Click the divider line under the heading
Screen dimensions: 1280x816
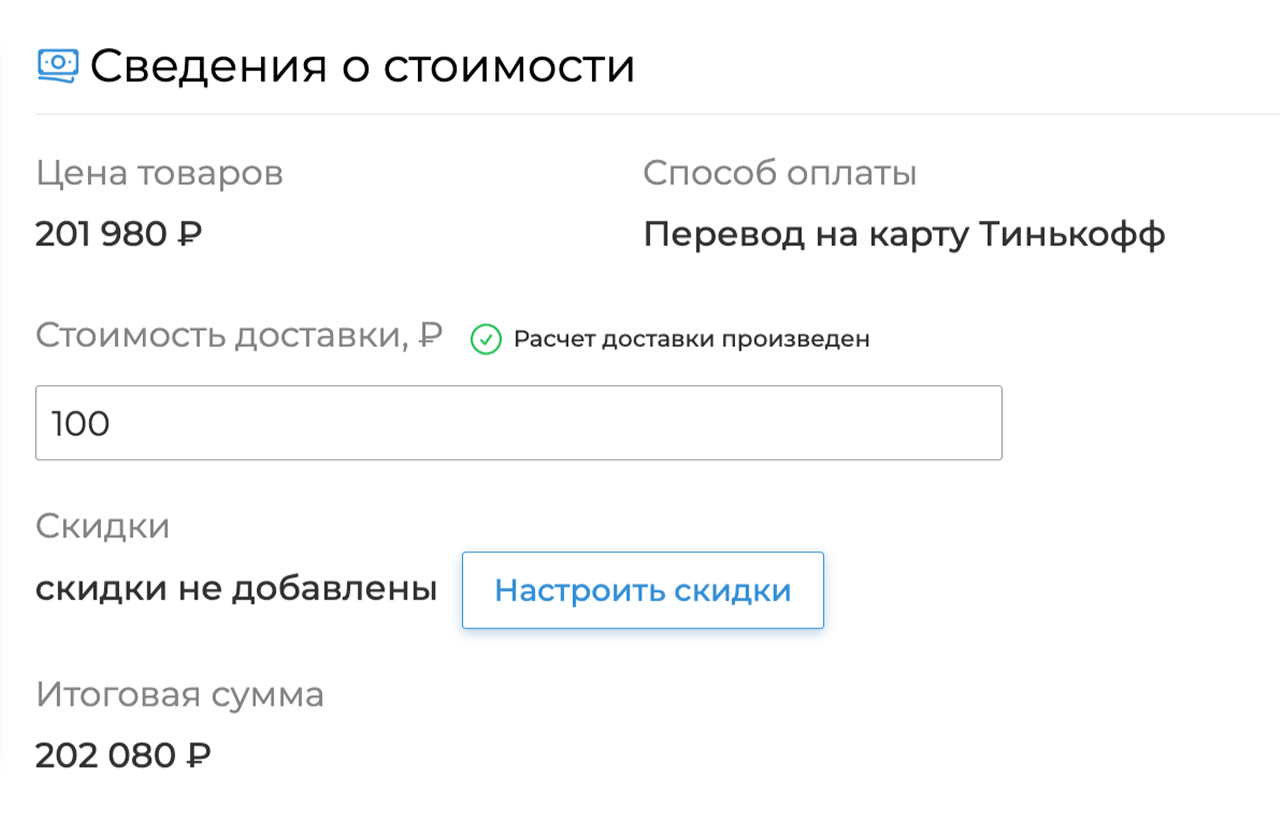click(640, 115)
